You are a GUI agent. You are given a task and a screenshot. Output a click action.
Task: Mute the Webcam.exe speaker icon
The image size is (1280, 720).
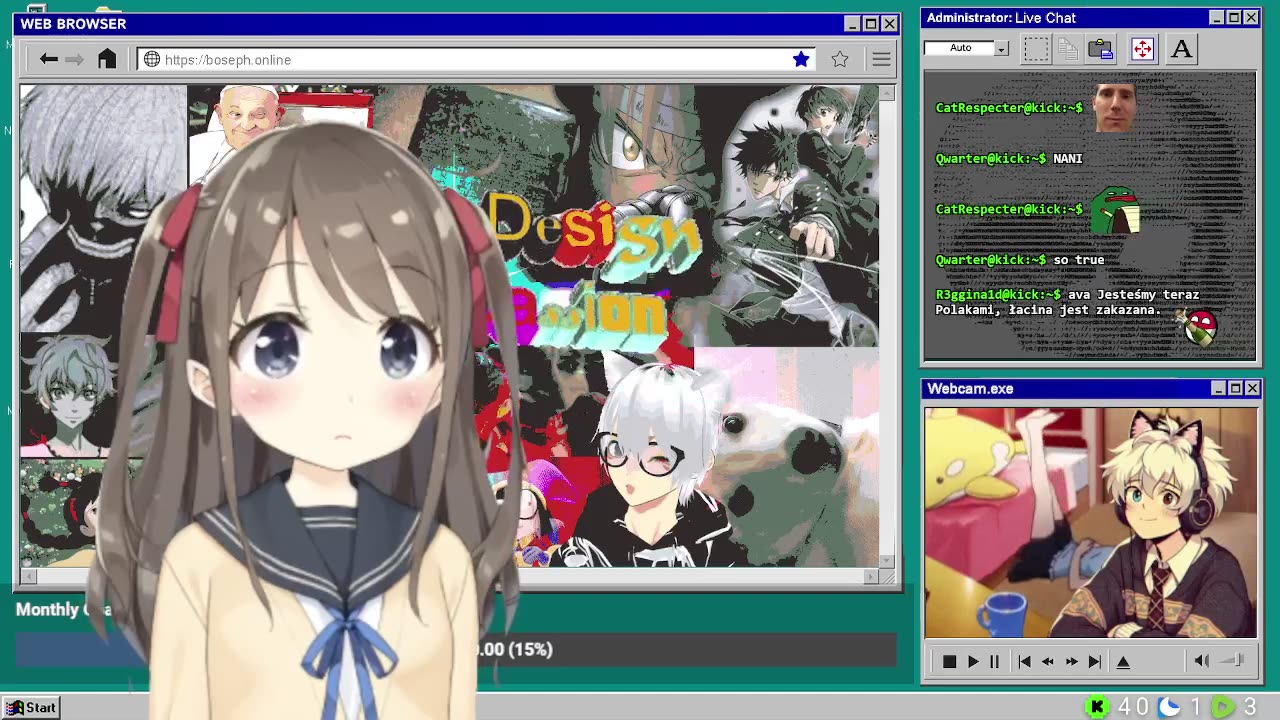pos(1201,661)
